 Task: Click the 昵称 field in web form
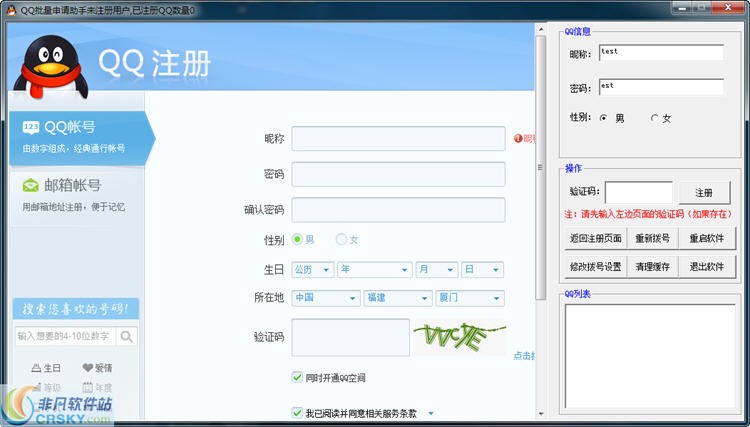pos(398,138)
